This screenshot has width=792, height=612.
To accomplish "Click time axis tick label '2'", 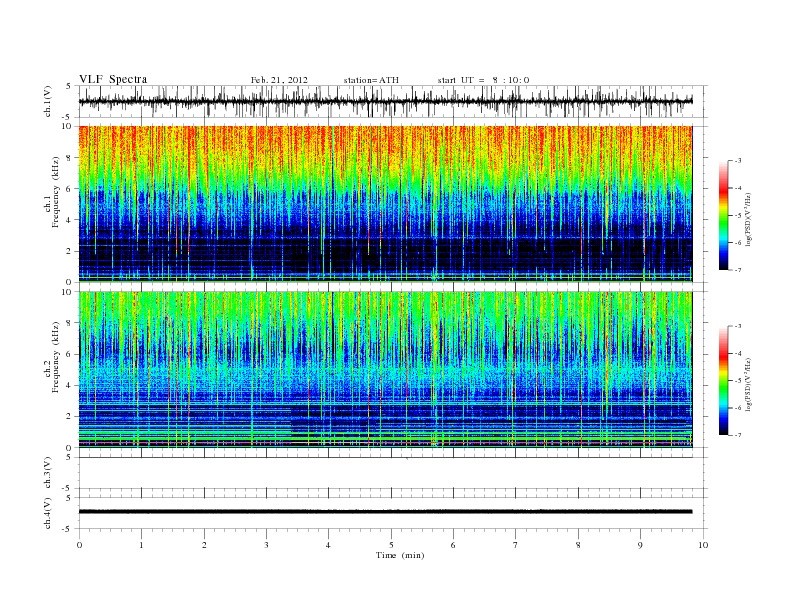I will click(204, 545).
